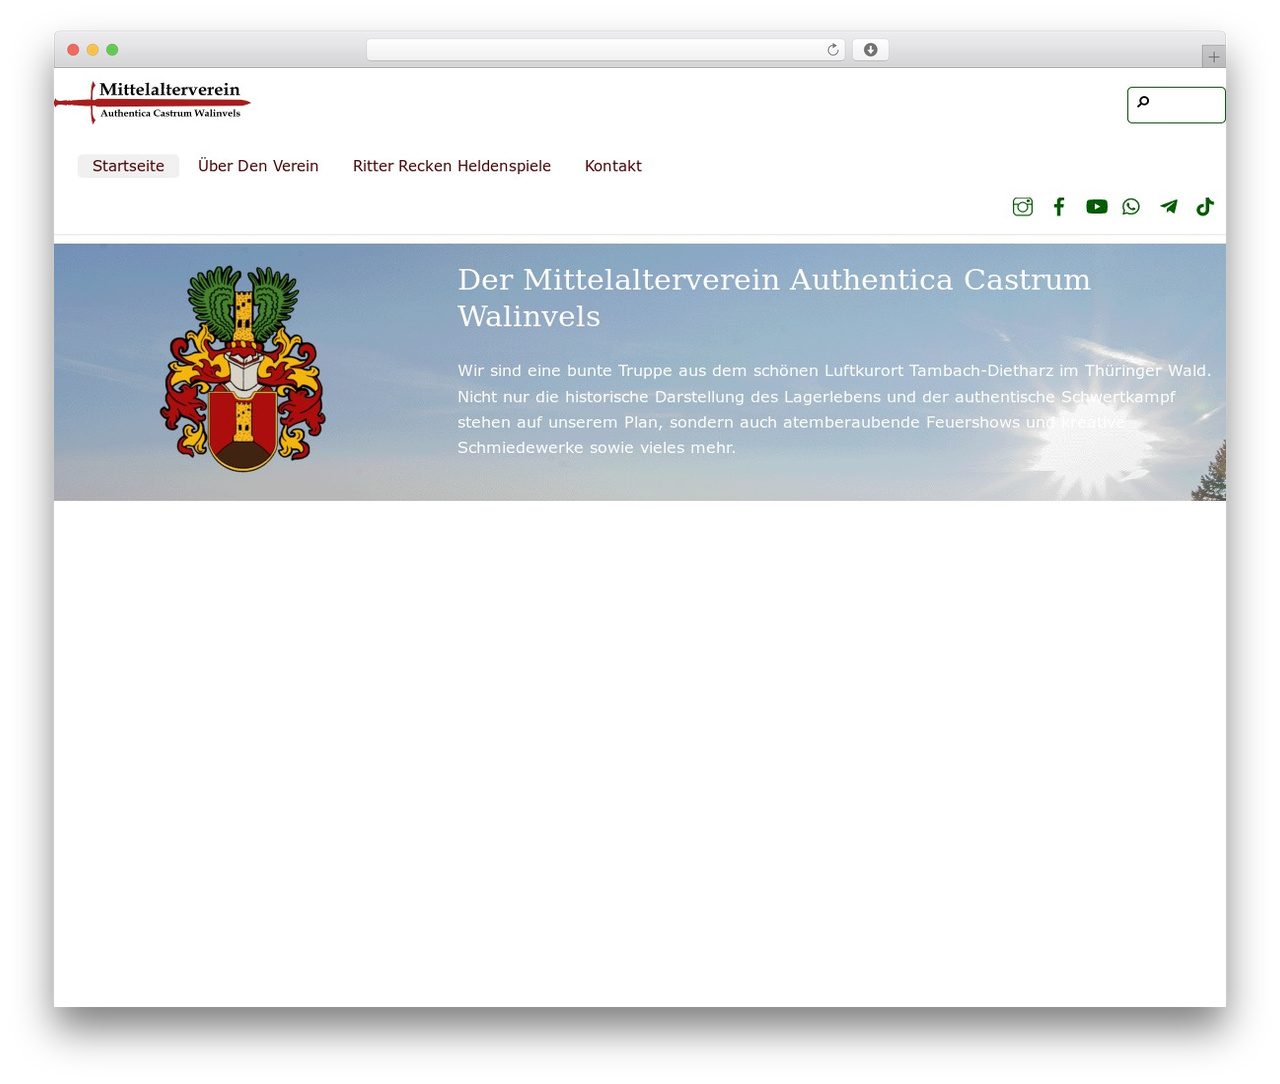
Task: Open the Über Den Verein page
Action: pyautogui.click(x=258, y=166)
